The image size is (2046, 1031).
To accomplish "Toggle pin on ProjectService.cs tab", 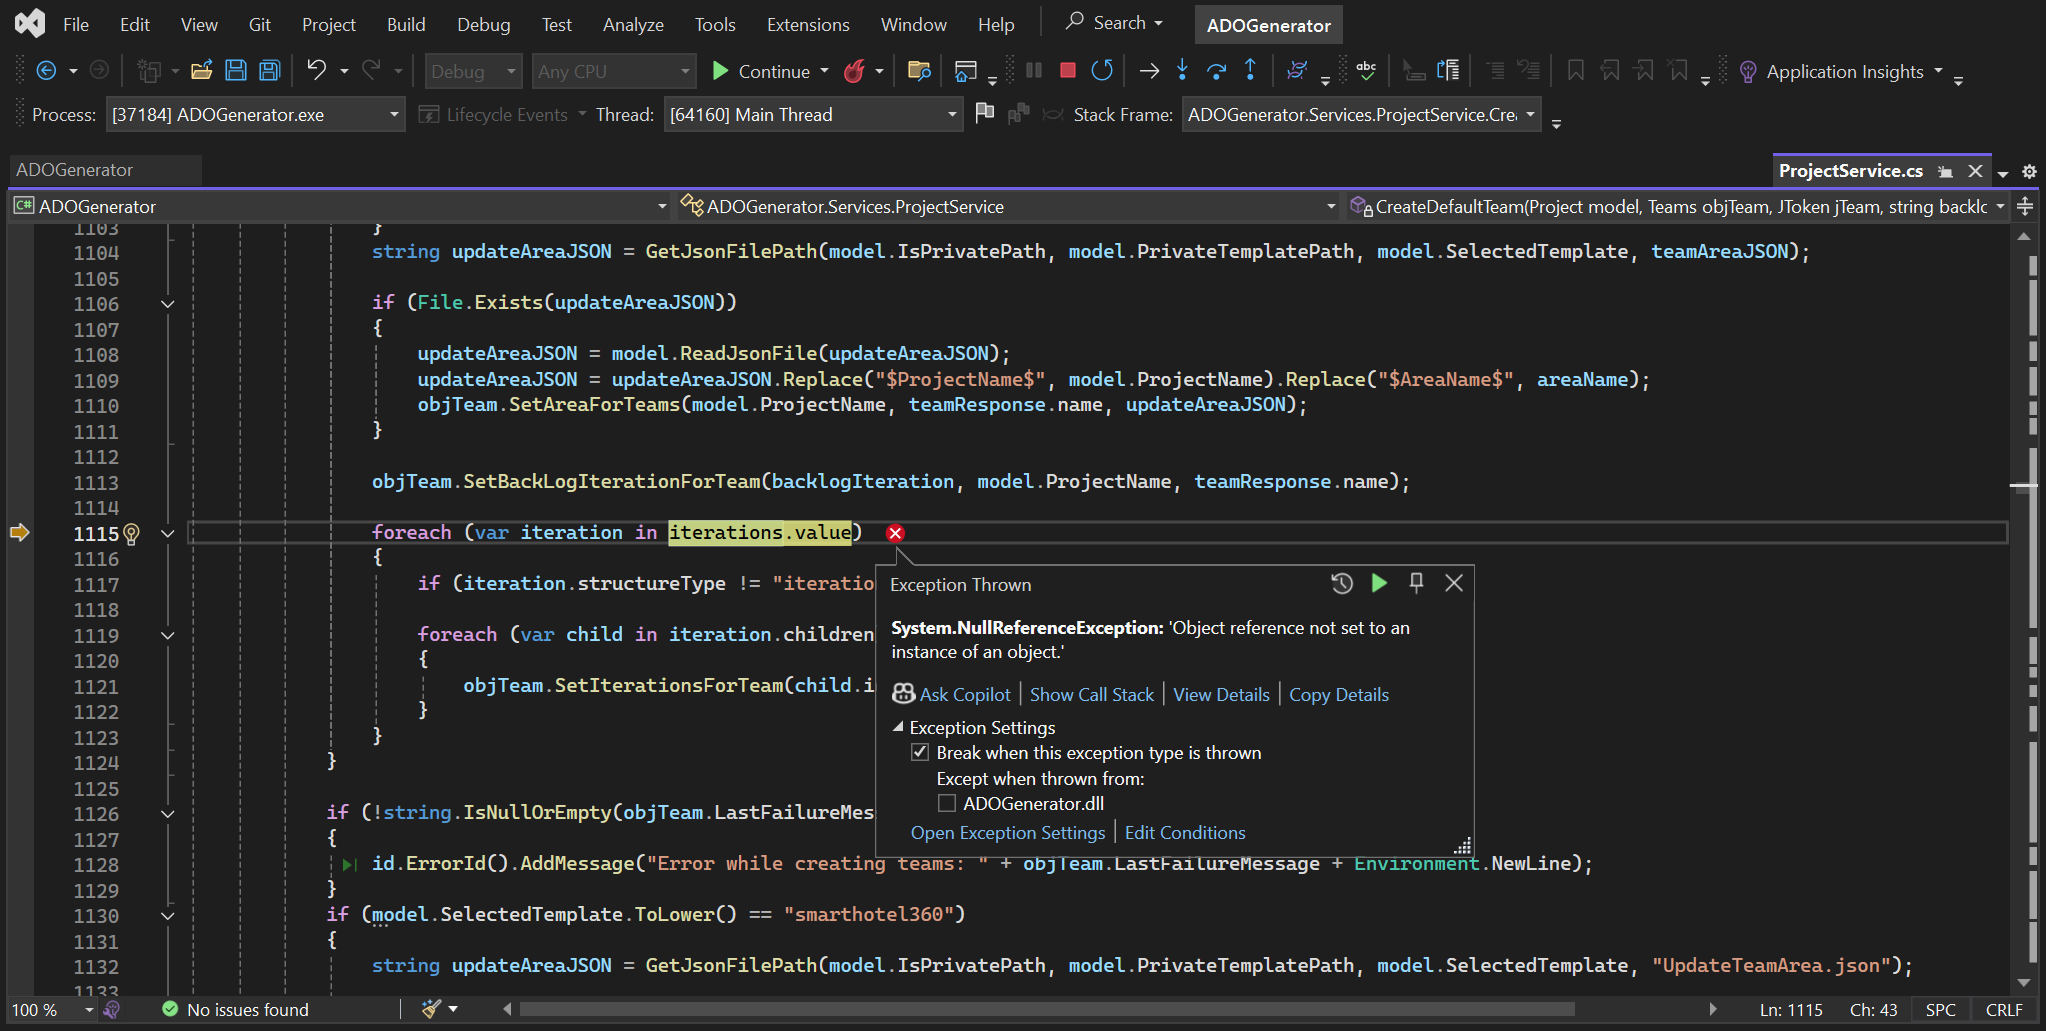I will [x=1945, y=171].
